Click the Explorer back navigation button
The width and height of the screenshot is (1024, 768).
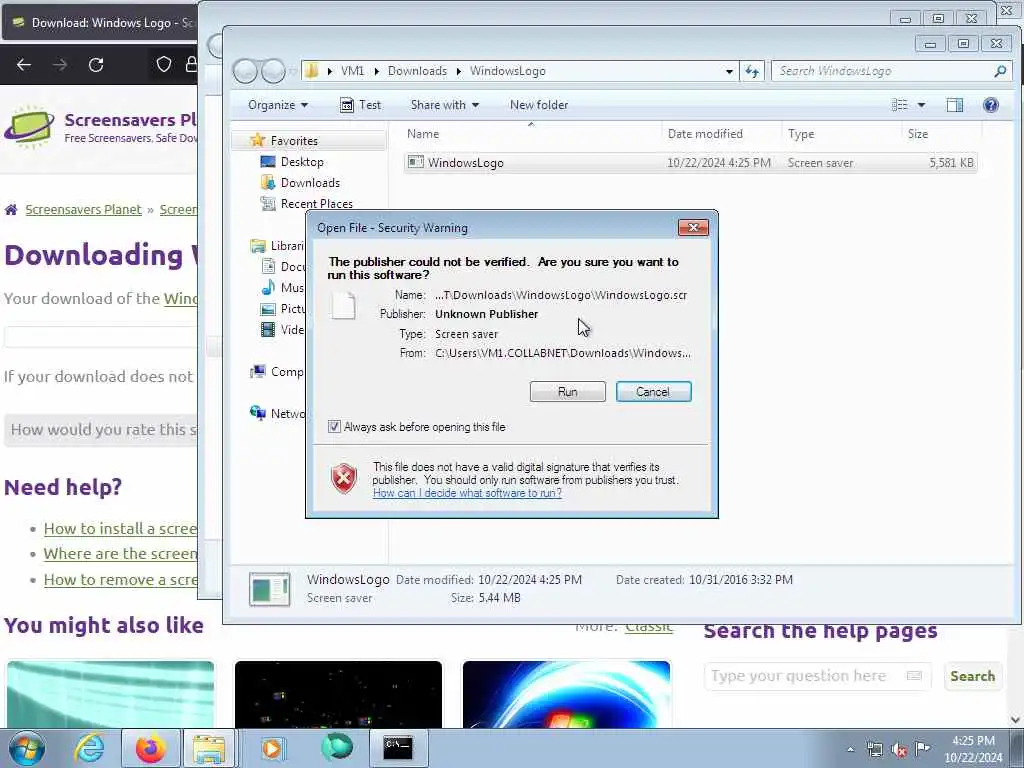click(246, 71)
